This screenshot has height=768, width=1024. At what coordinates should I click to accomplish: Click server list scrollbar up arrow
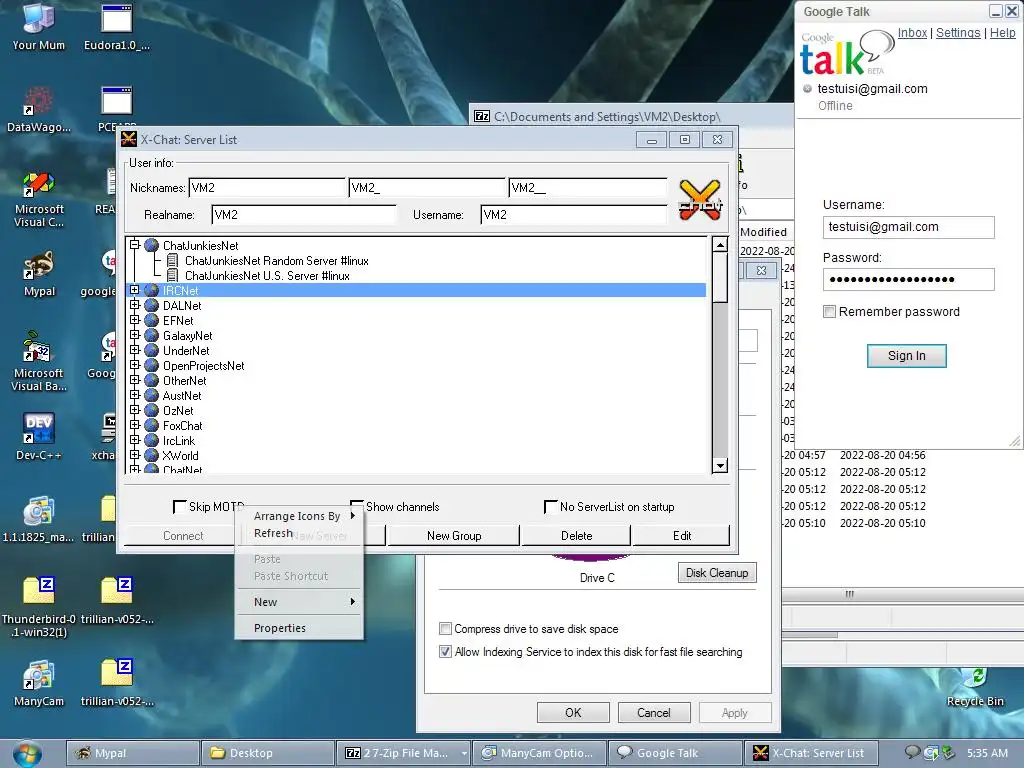[720, 245]
